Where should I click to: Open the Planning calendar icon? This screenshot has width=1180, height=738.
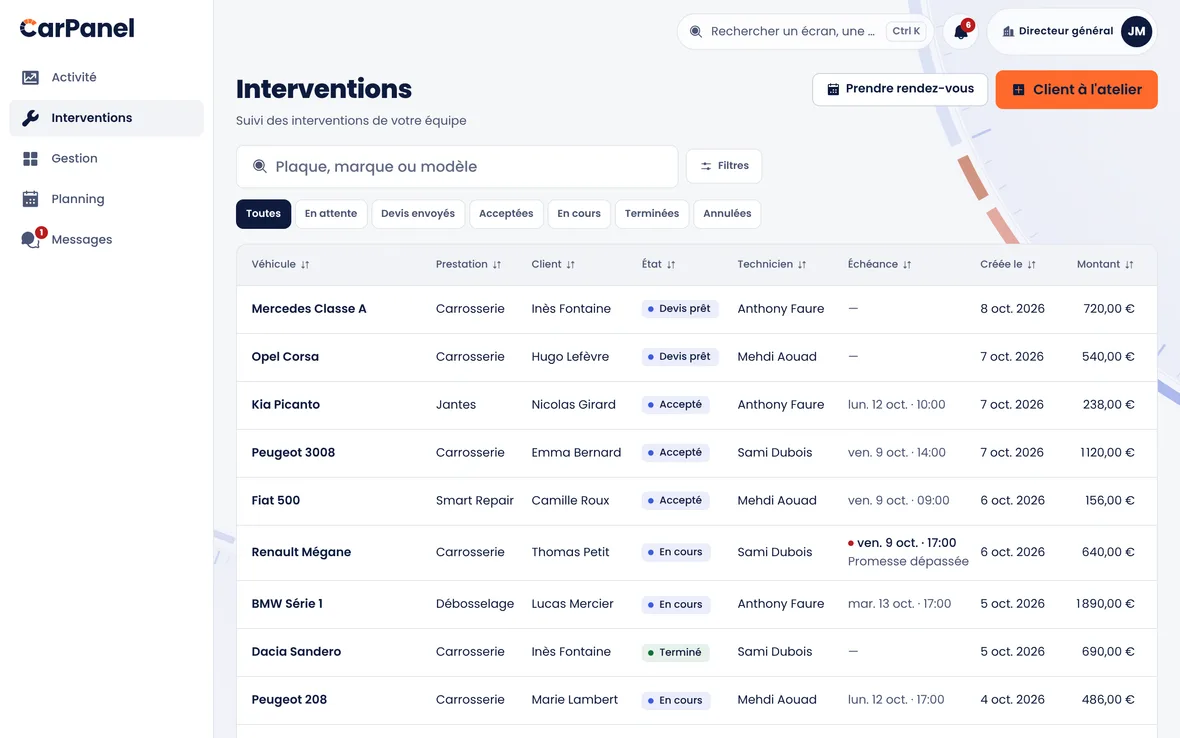tap(30, 199)
